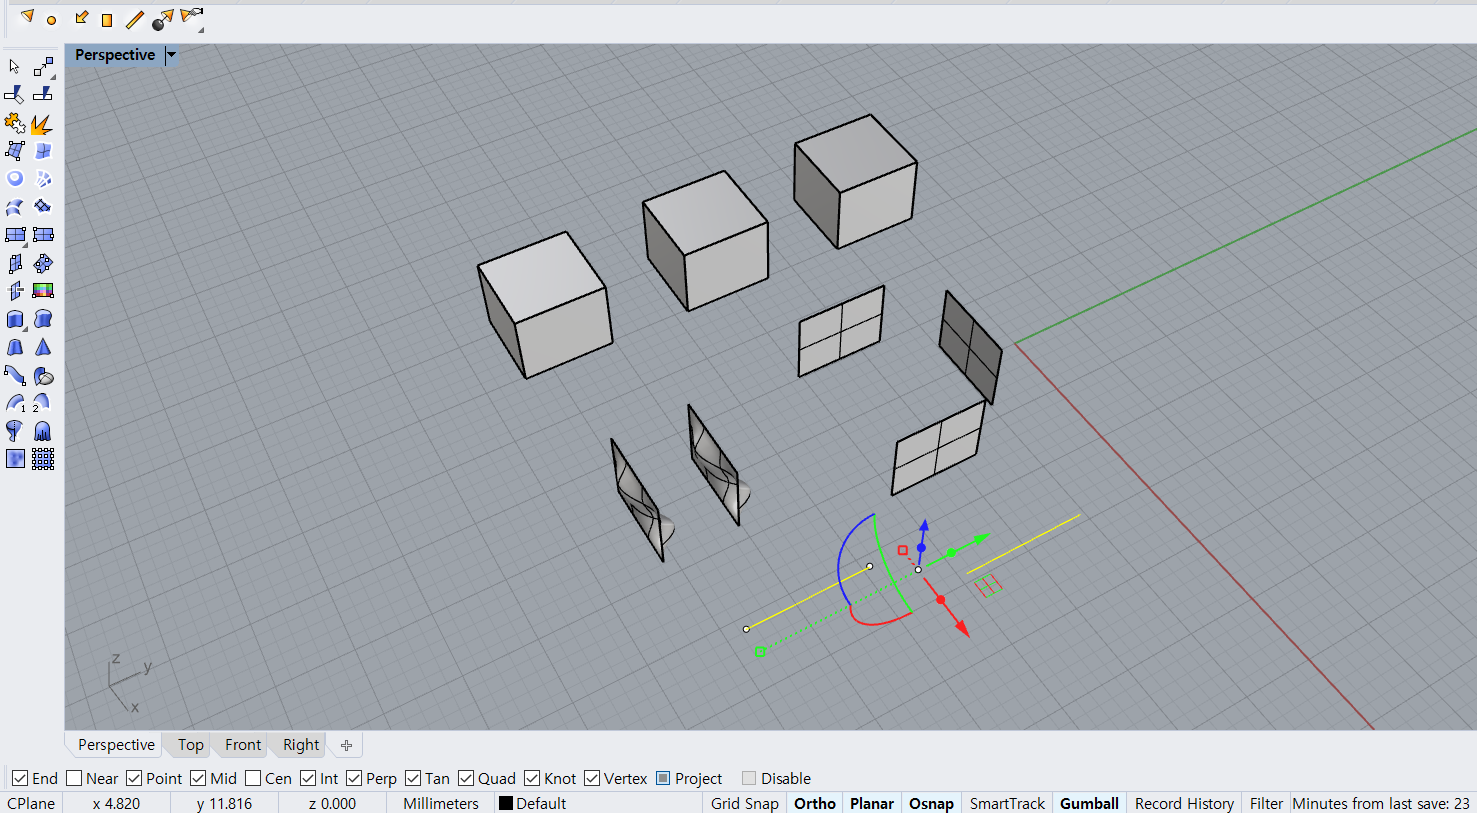Click the Drape surface icon
The height and width of the screenshot is (813, 1477).
[x=43, y=431]
